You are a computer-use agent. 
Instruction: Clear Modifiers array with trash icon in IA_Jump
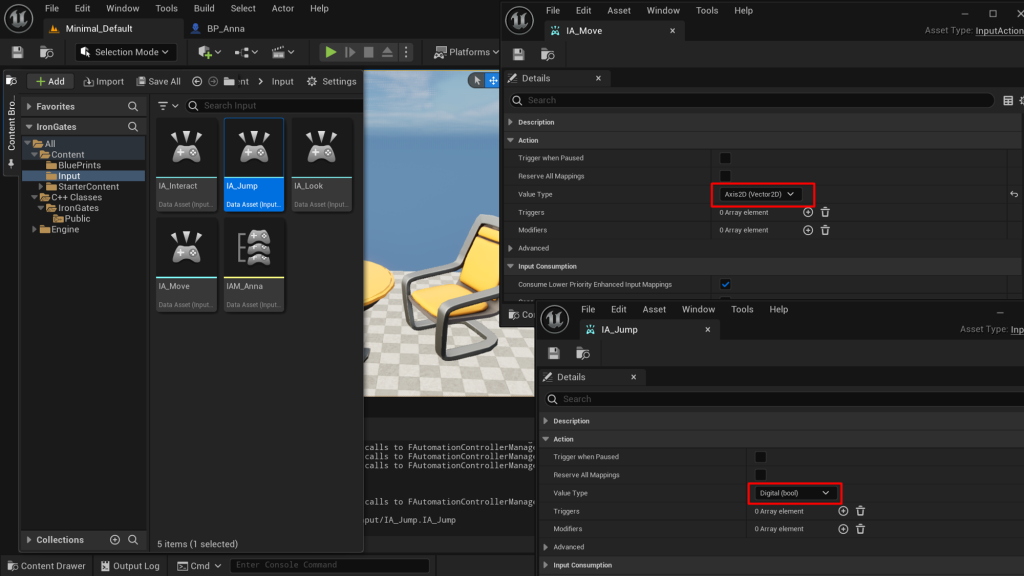tap(861, 529)
